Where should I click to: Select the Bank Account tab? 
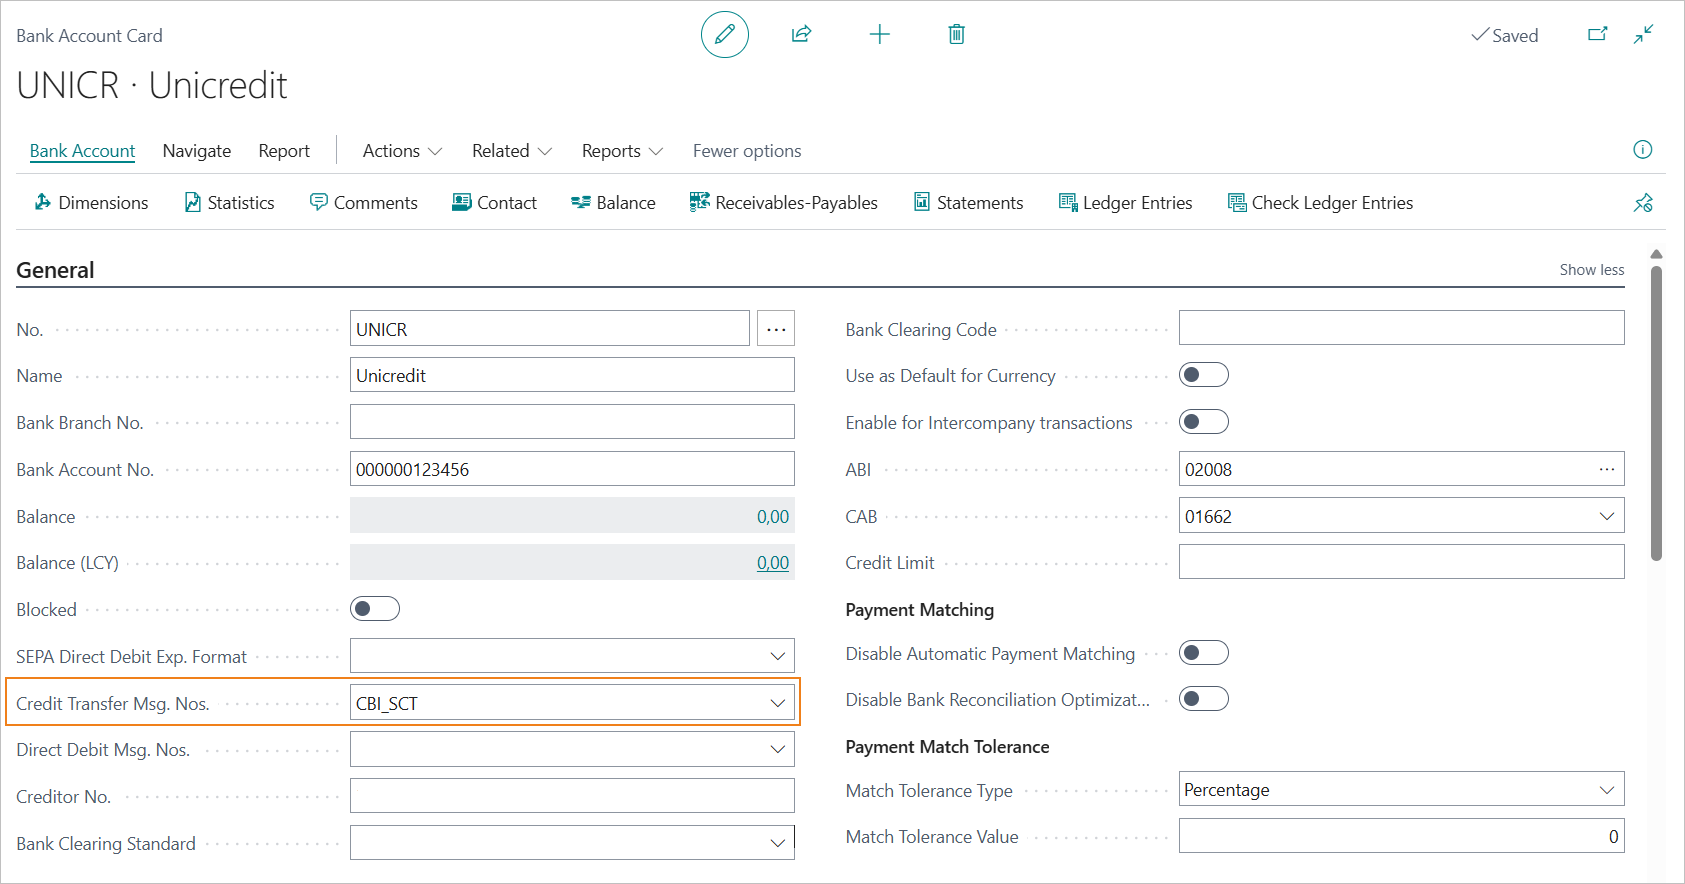click(82, 151)
